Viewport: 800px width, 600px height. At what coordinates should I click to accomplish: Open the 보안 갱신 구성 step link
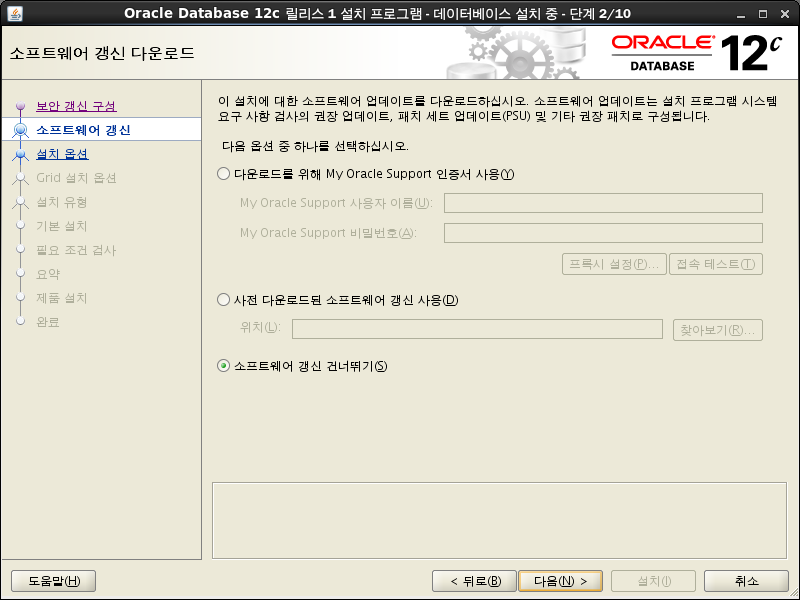point(76,106)
